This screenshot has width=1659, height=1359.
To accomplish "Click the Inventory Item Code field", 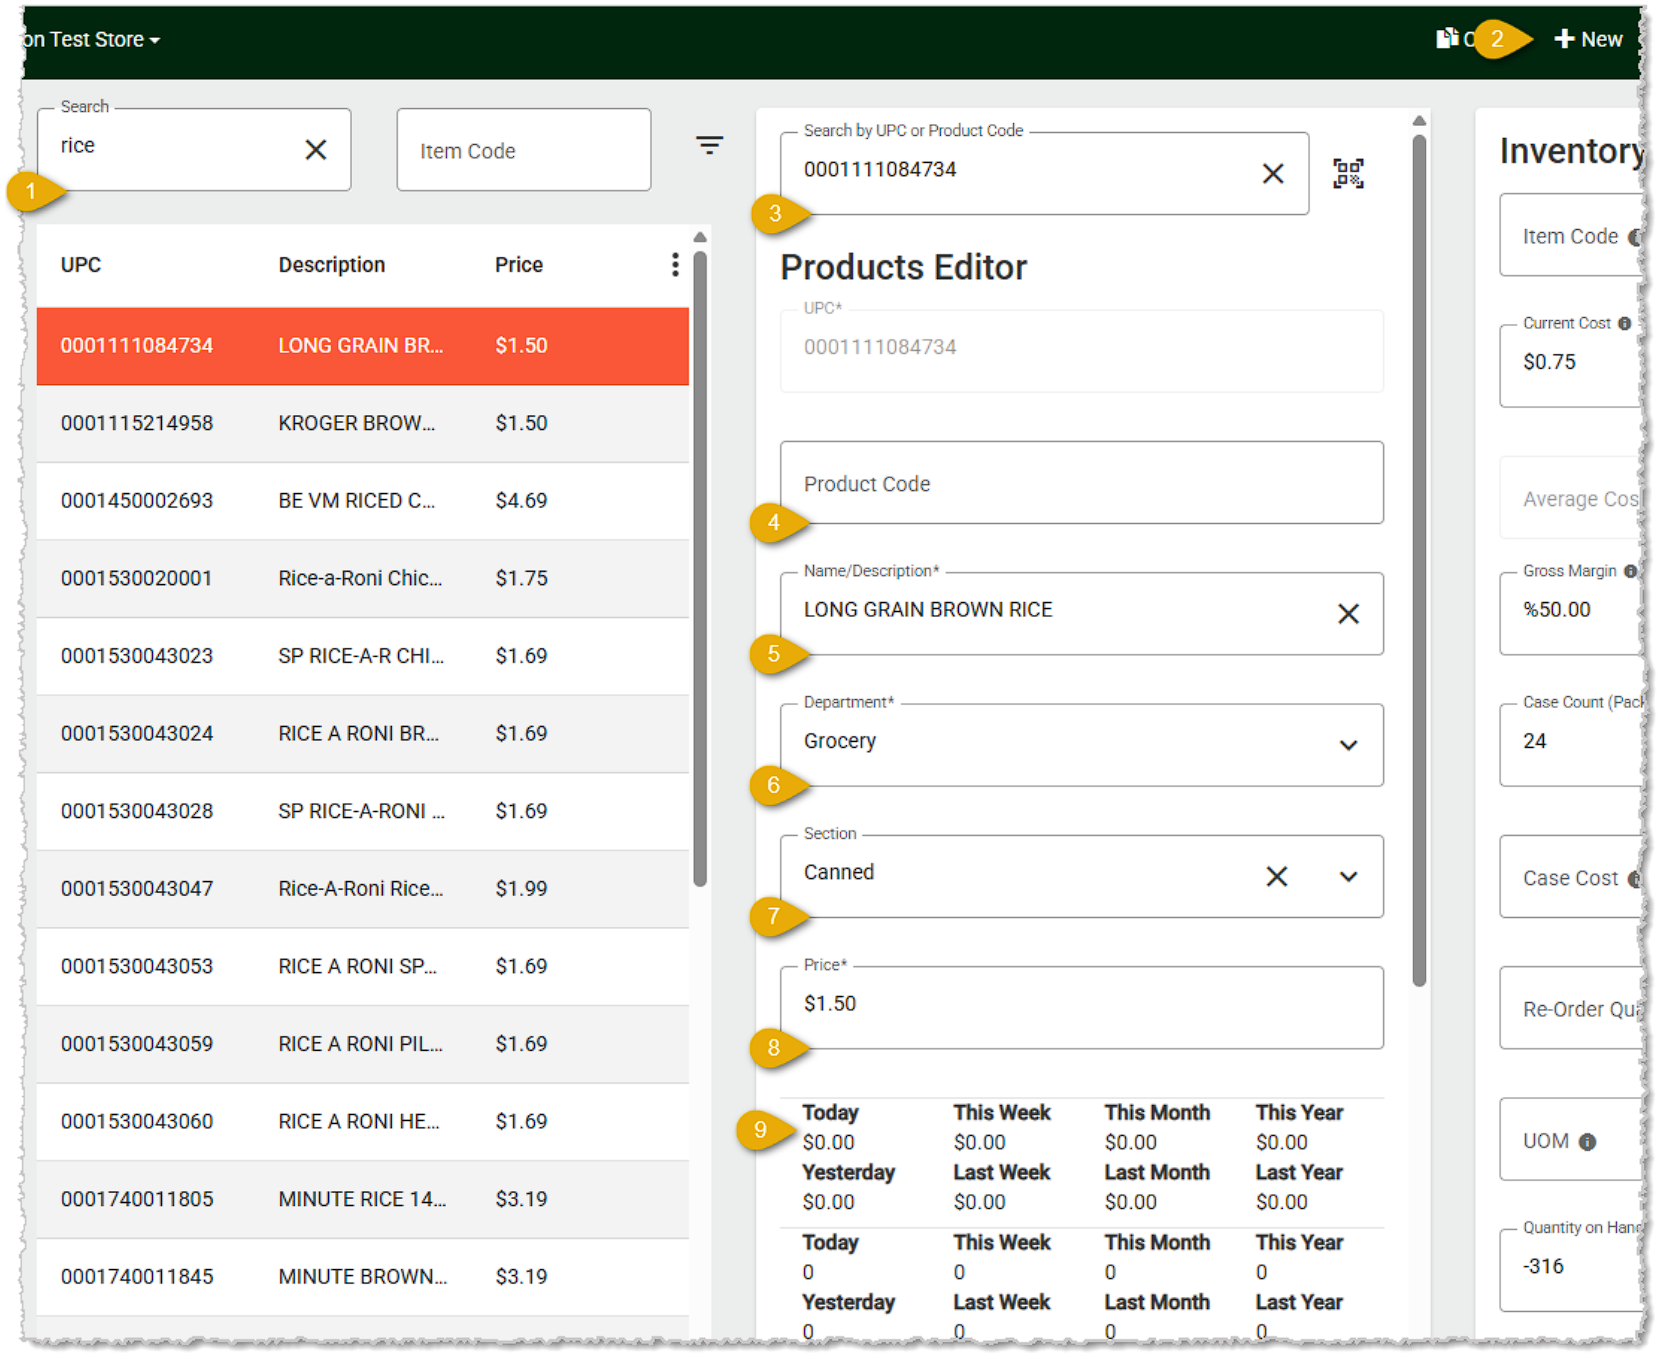I will (1570, 235).
